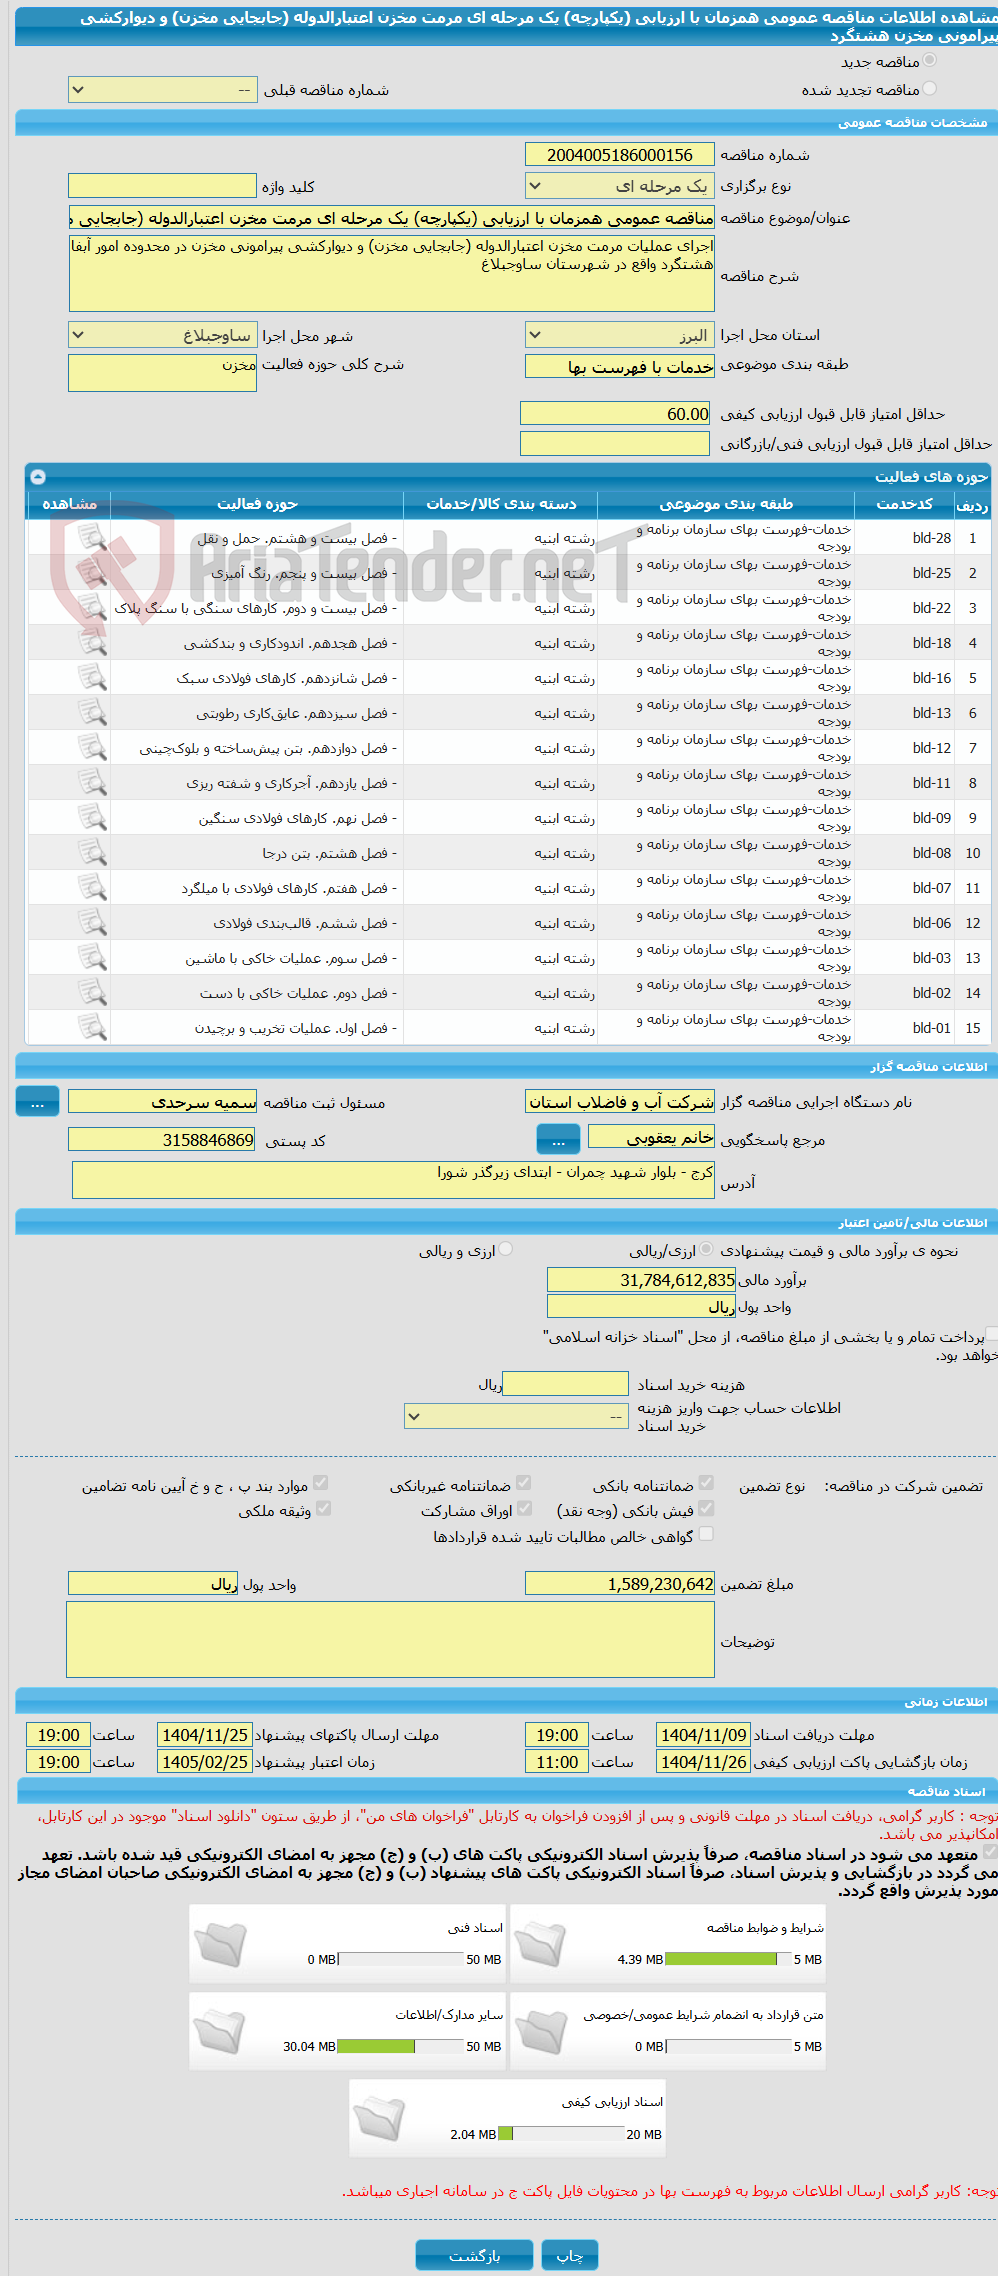
Task: Click the توضیحات text area
Action: tap(391, 1640)
